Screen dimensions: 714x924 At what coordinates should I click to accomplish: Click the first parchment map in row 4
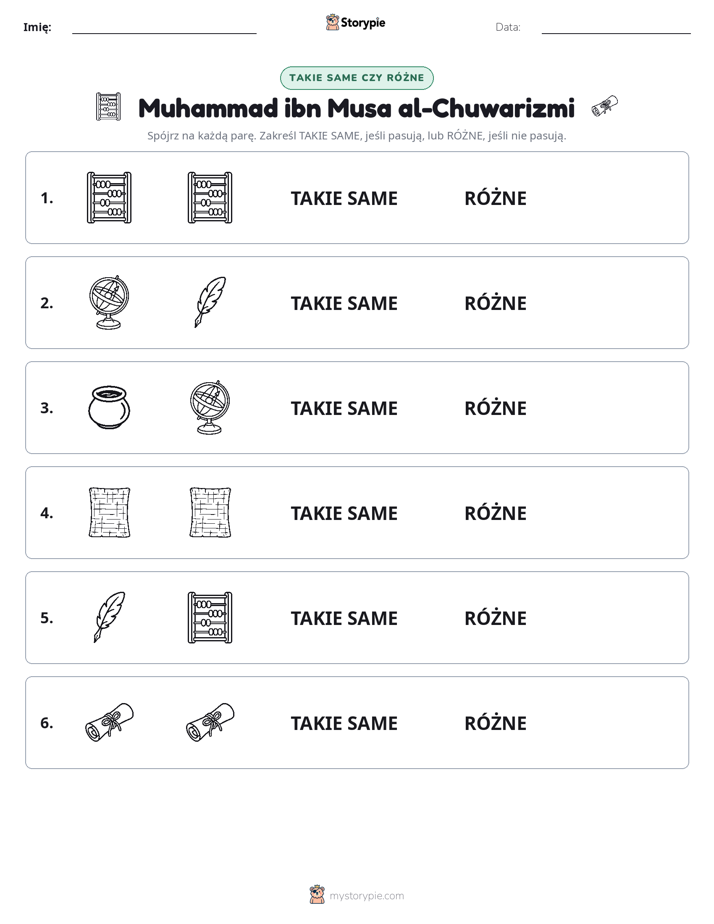click(109, 512)
